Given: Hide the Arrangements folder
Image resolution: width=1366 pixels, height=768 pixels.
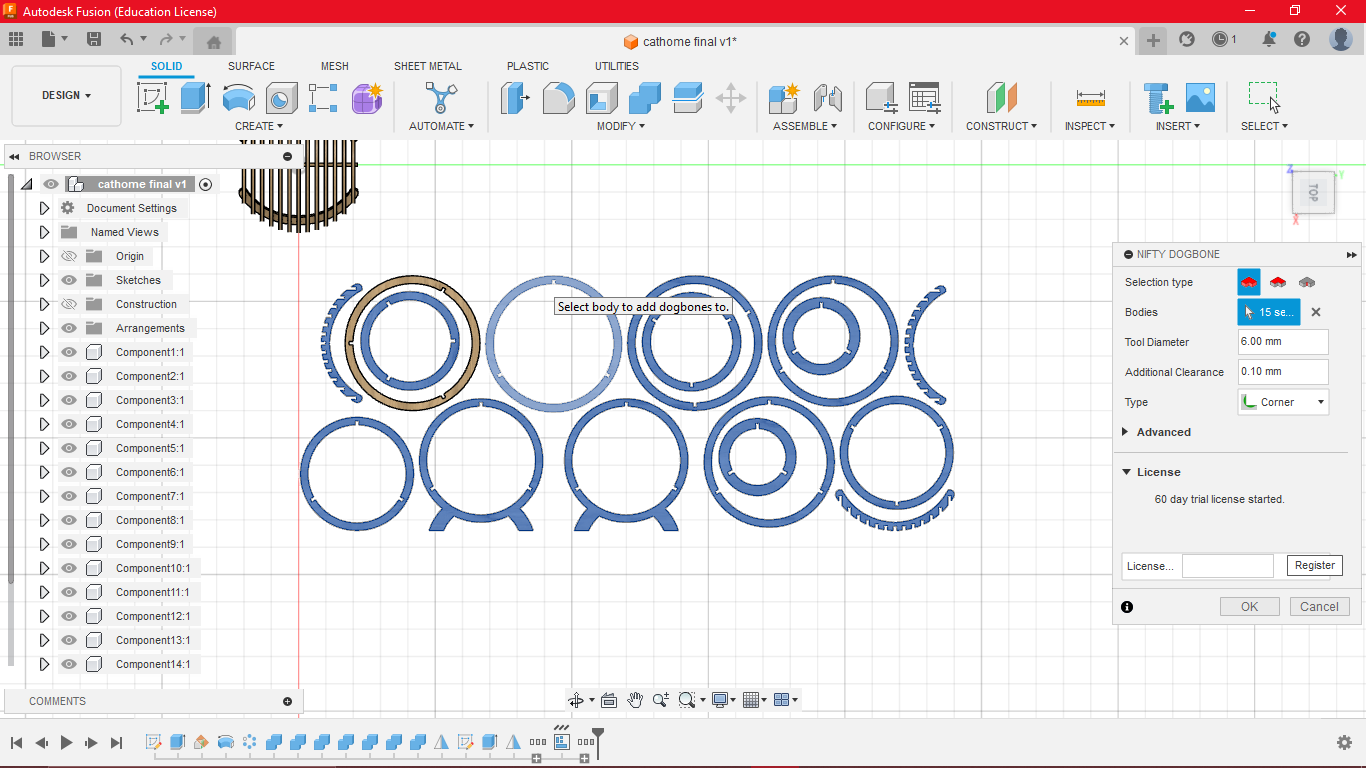Looking at the screenshot, I should tap(69, 328).
